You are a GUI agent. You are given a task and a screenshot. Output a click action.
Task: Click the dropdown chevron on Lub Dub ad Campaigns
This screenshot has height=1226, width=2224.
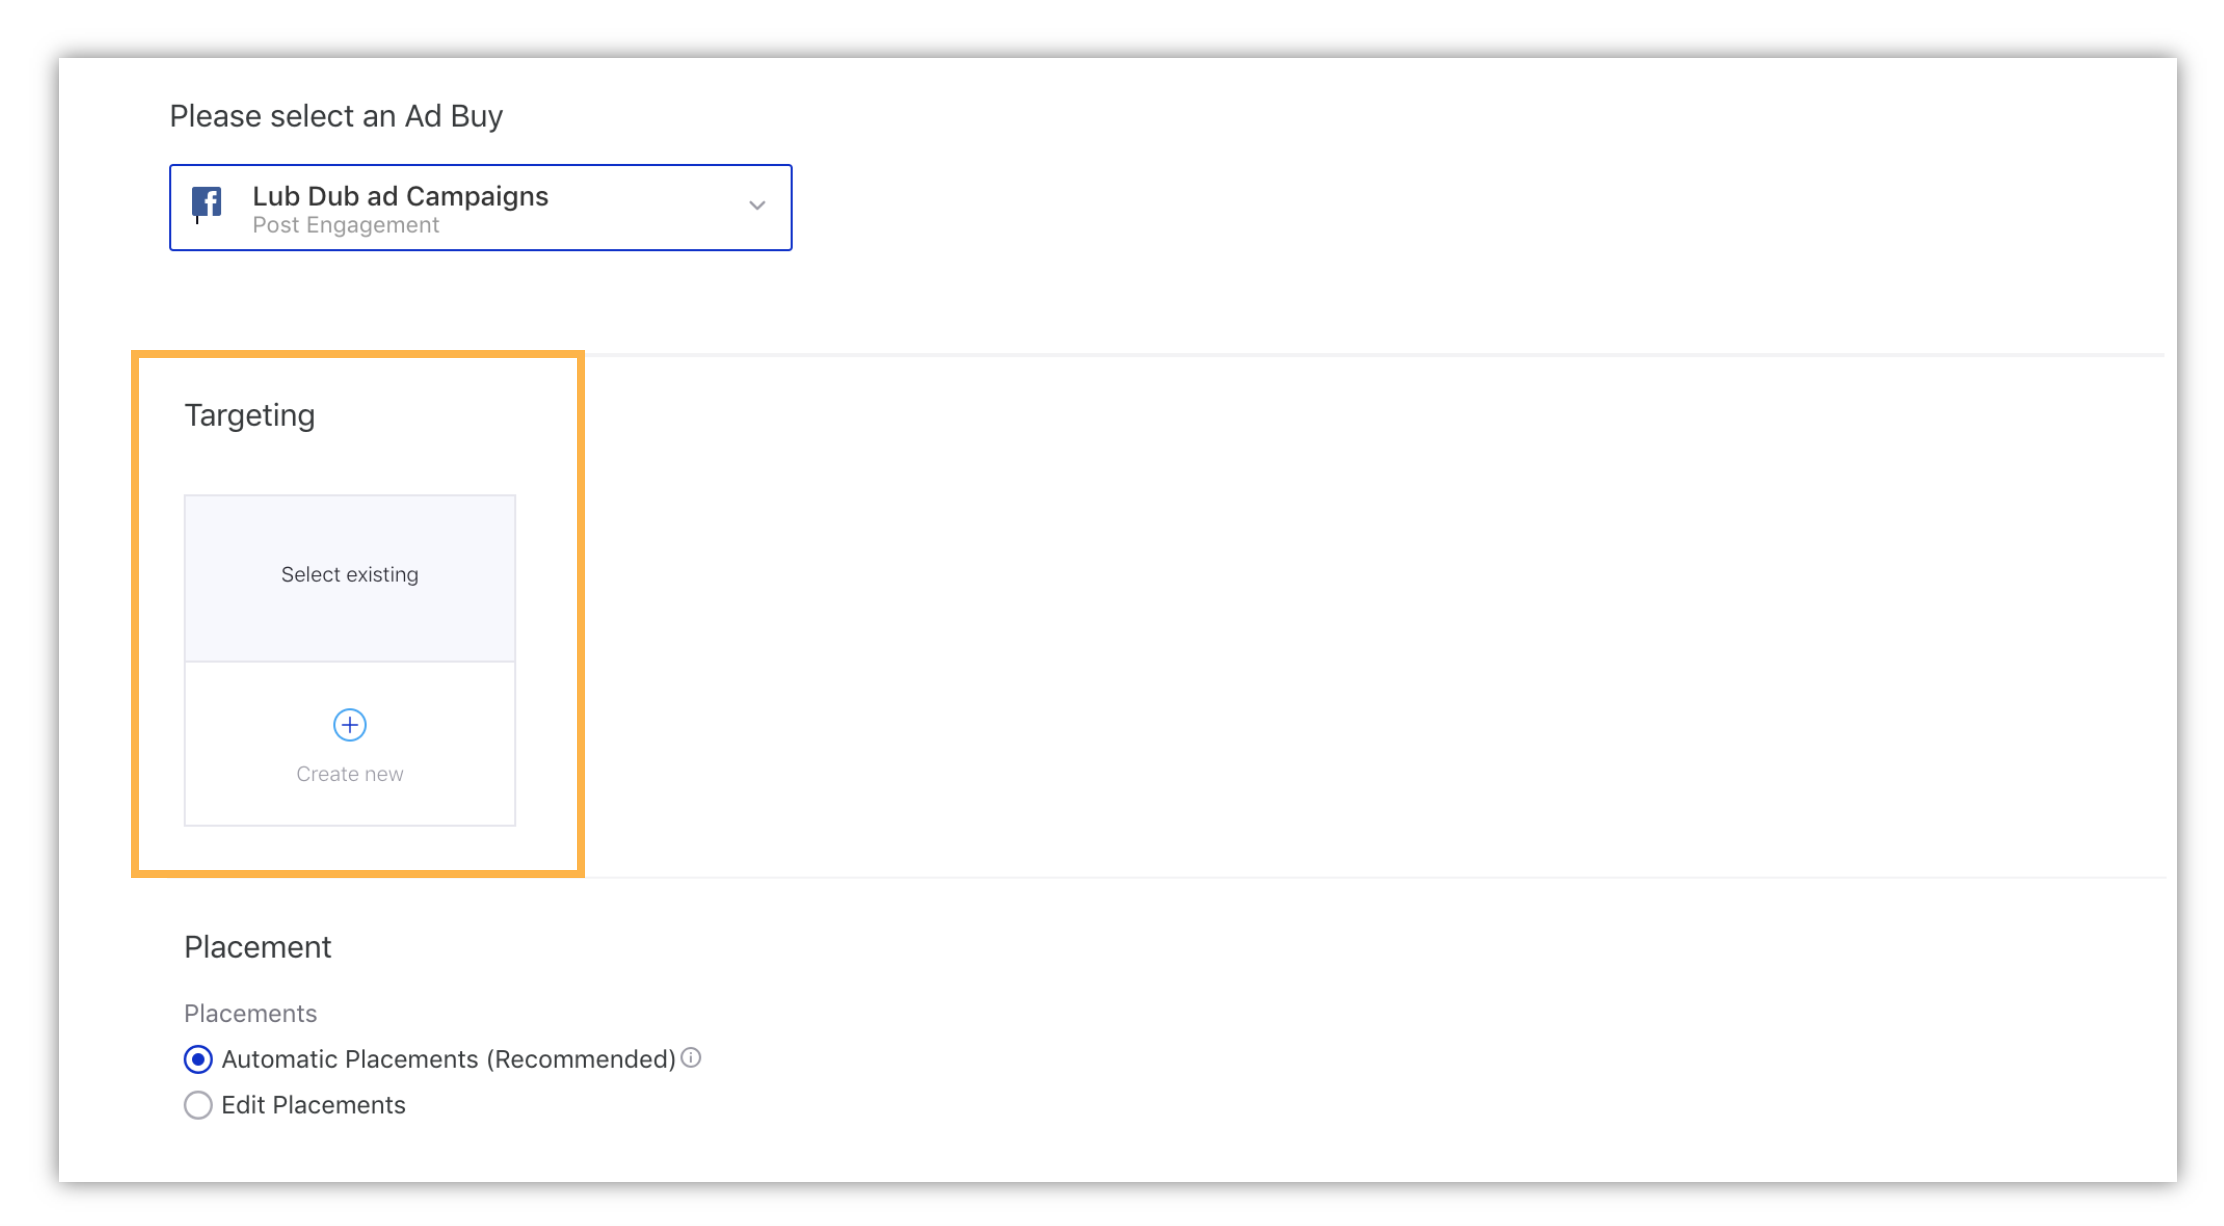[755, 208]
